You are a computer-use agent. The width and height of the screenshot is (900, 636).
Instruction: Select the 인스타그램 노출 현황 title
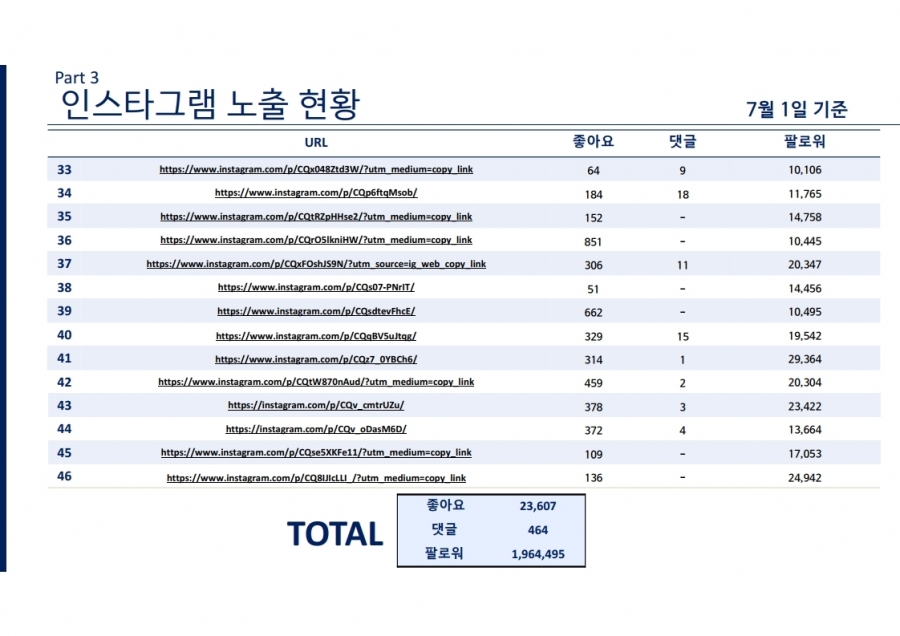tap(210, 104)
